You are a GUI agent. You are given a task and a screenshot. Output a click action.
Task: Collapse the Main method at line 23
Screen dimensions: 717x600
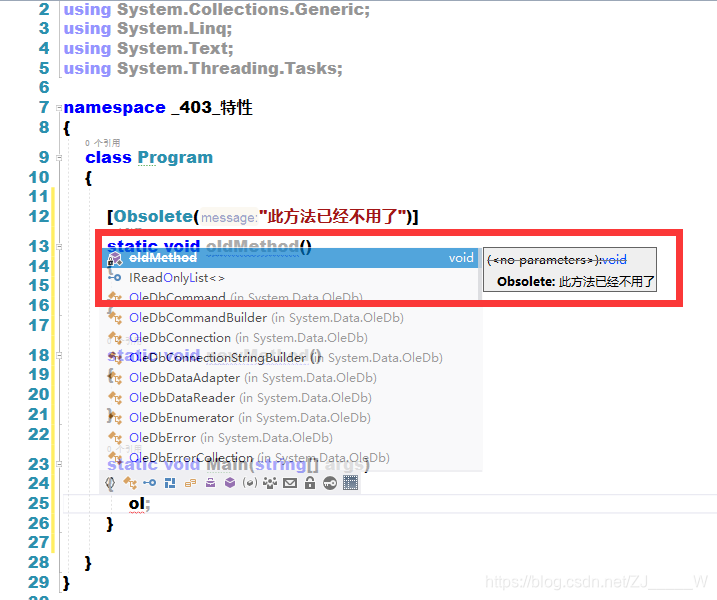click(x=59, y=464)
